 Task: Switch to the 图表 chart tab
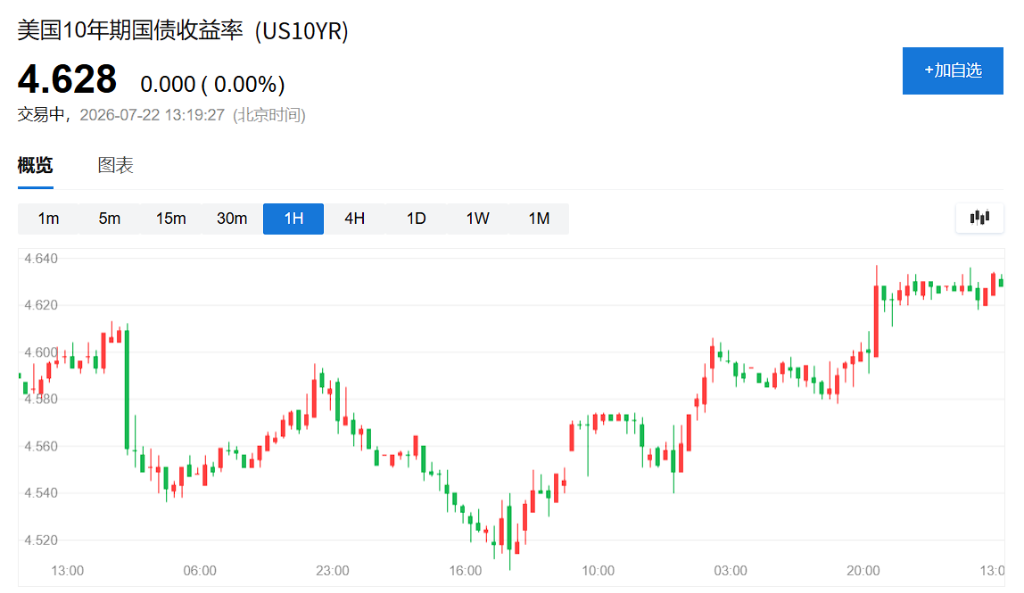click(x=116, y=165)
